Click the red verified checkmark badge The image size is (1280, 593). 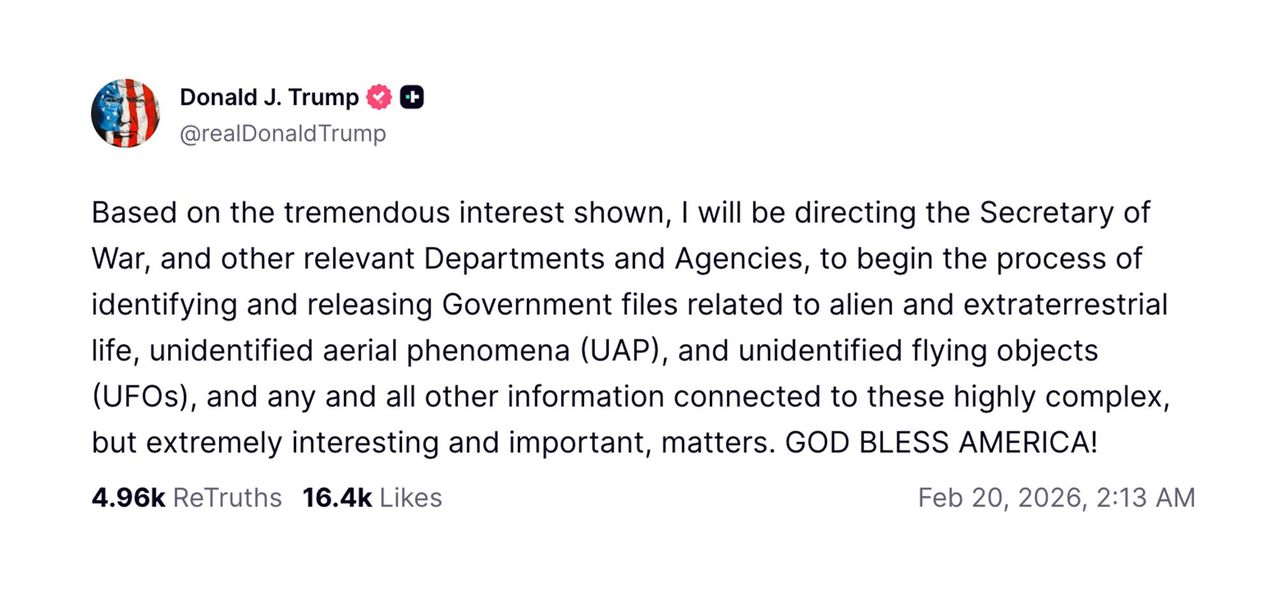379,97
